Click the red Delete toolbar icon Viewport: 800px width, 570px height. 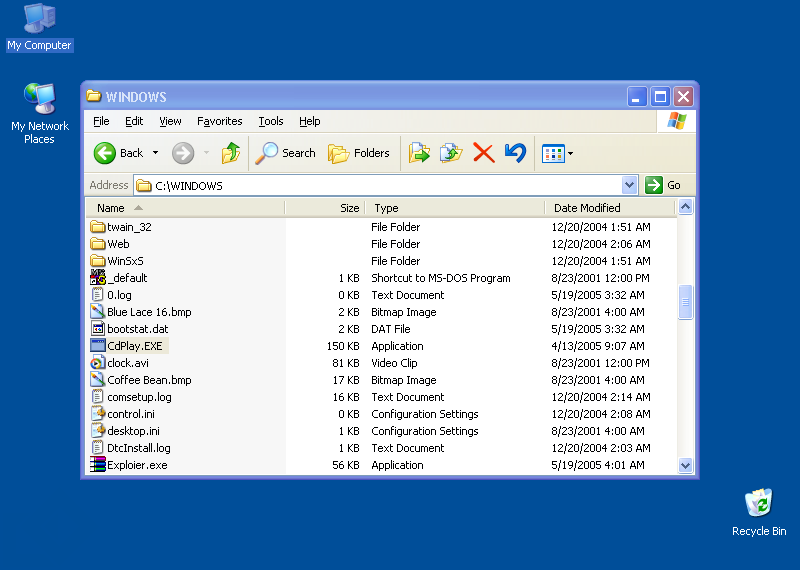tap(484, 153)
